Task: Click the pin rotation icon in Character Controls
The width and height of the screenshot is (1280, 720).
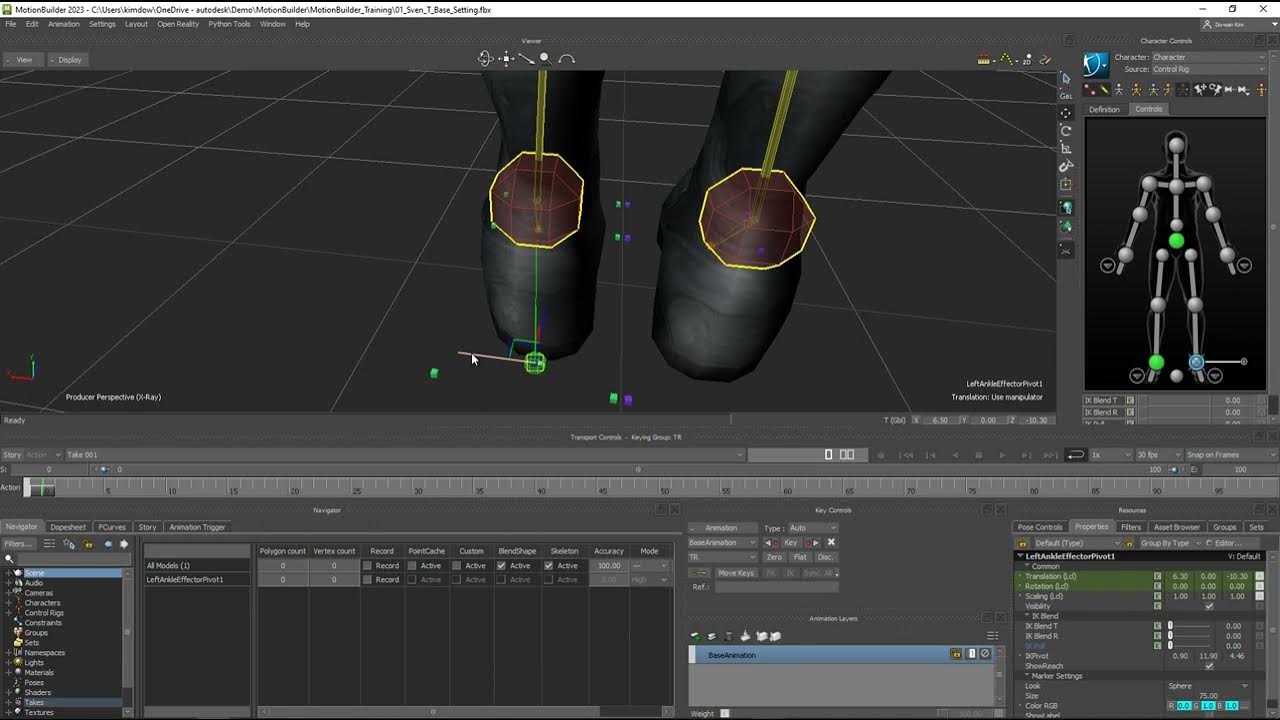Action: pos(1216,90)
